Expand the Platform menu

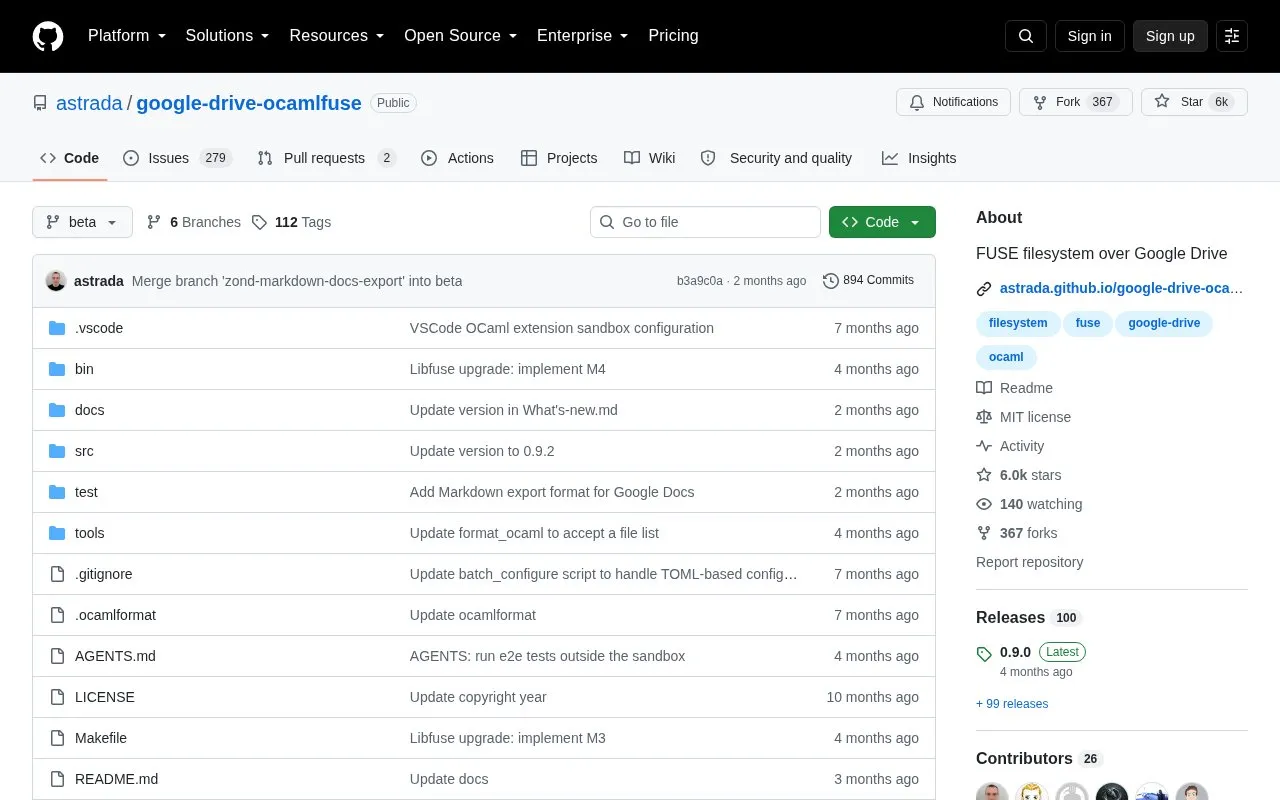[127, 36]
